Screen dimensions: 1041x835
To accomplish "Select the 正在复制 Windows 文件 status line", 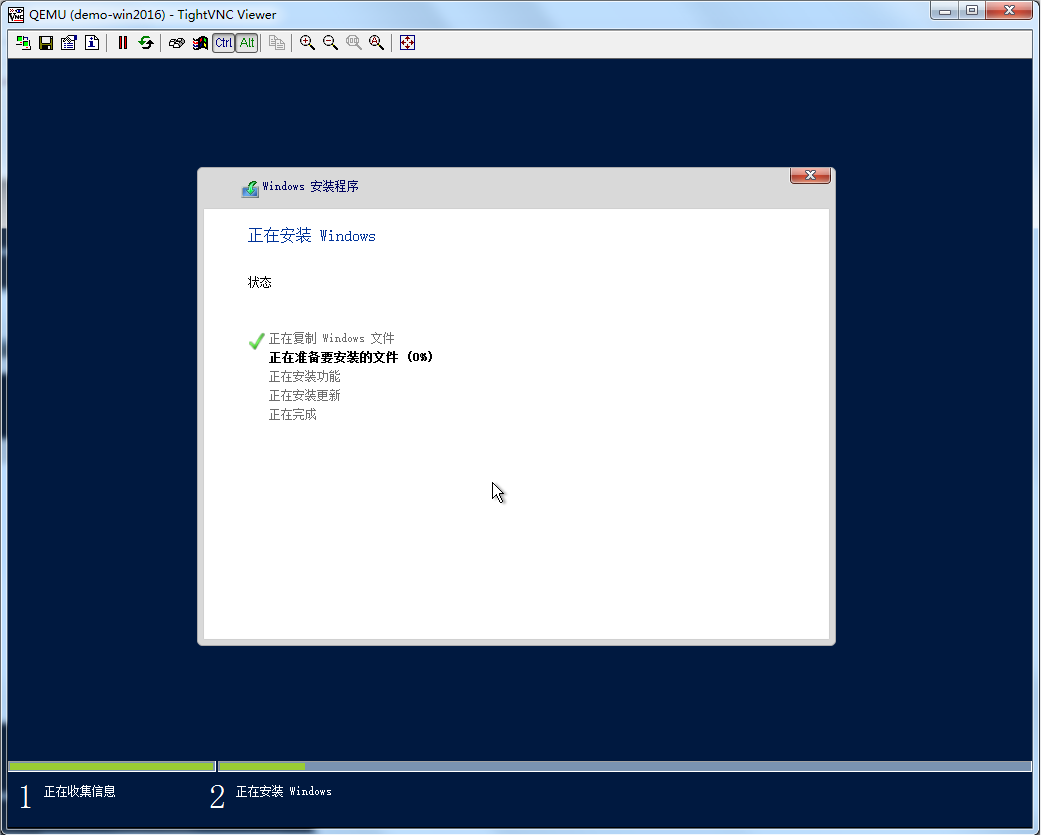I will 331,339.
